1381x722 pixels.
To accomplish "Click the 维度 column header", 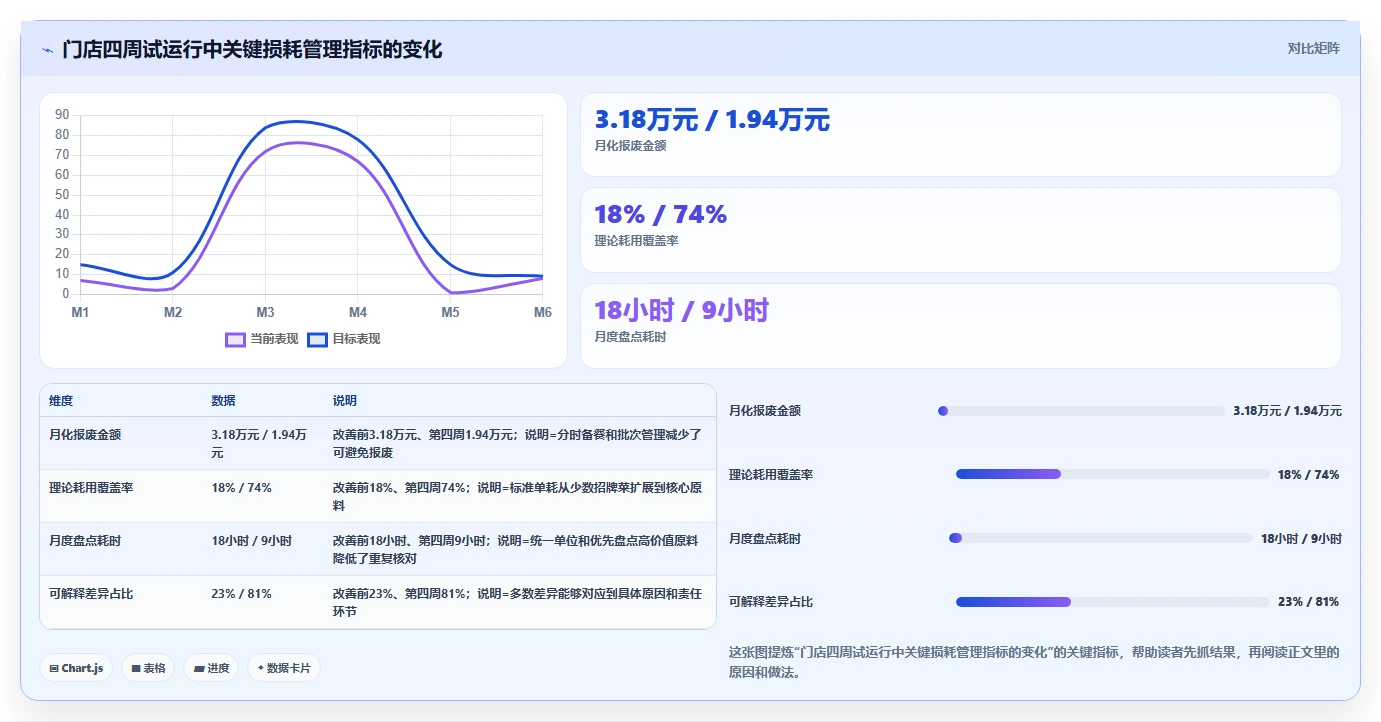I will coord(61,401).
